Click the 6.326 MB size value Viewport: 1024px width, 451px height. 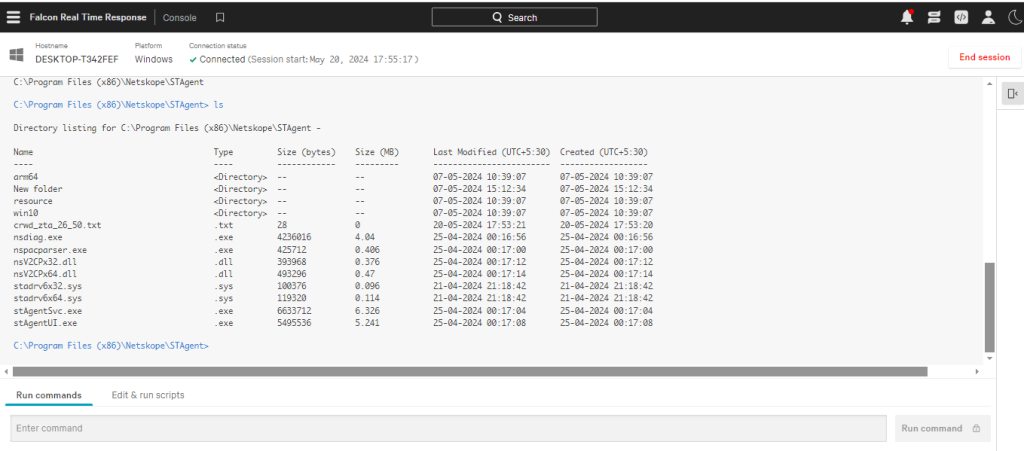(367, 311)
